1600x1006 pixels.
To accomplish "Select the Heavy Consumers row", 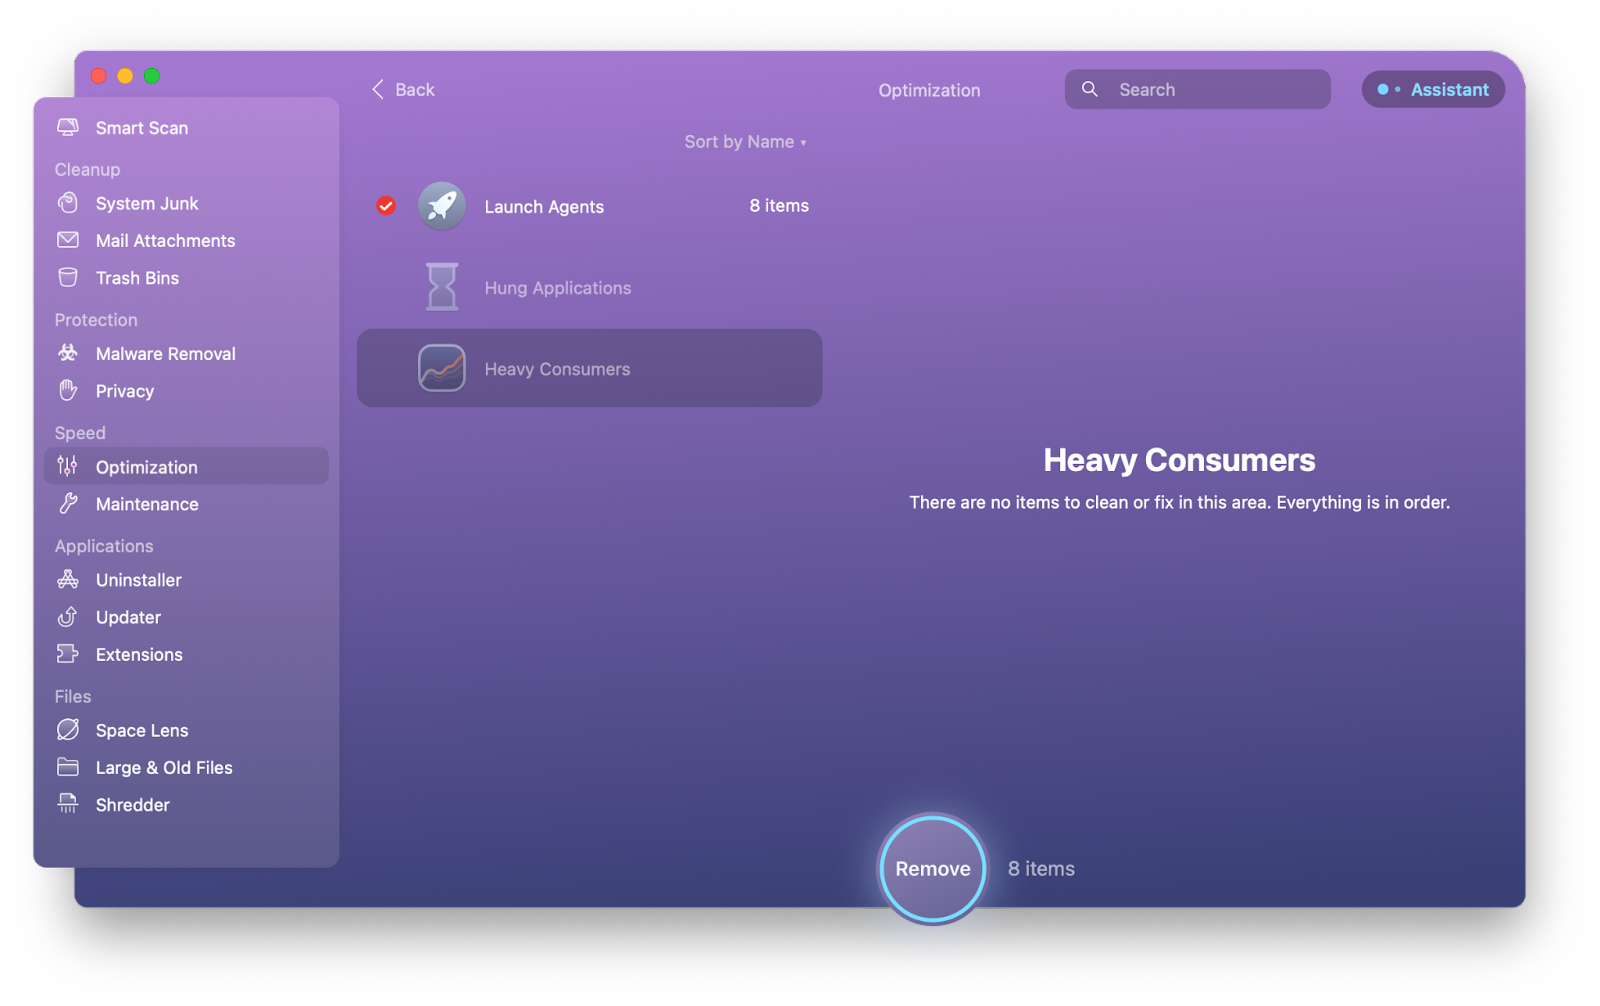I will pyautogui.click(x=590, y=368).
